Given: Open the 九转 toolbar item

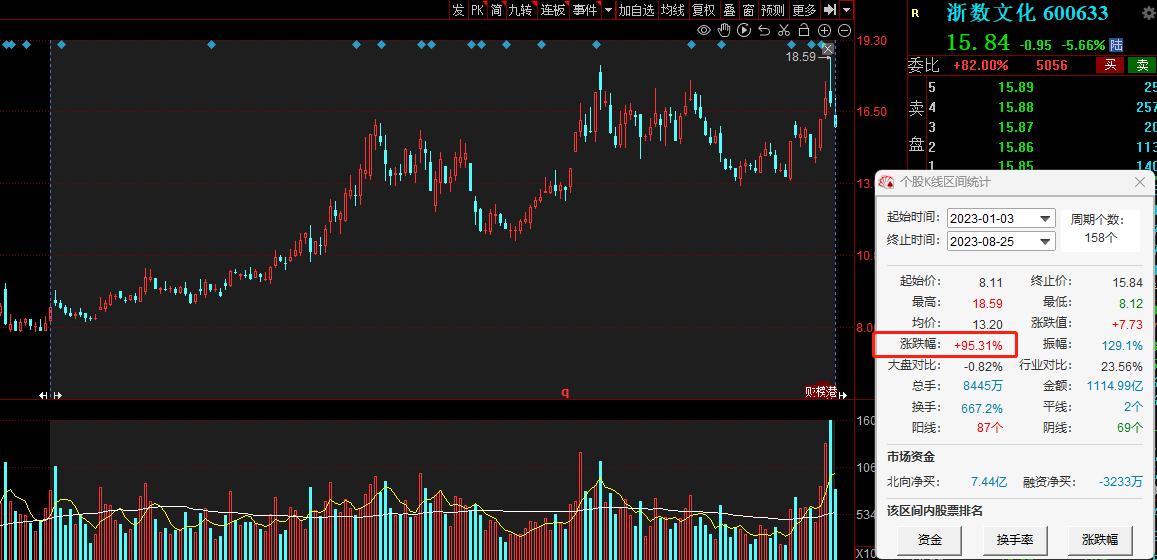Looking at the screenshot, I should click(520, 10).
